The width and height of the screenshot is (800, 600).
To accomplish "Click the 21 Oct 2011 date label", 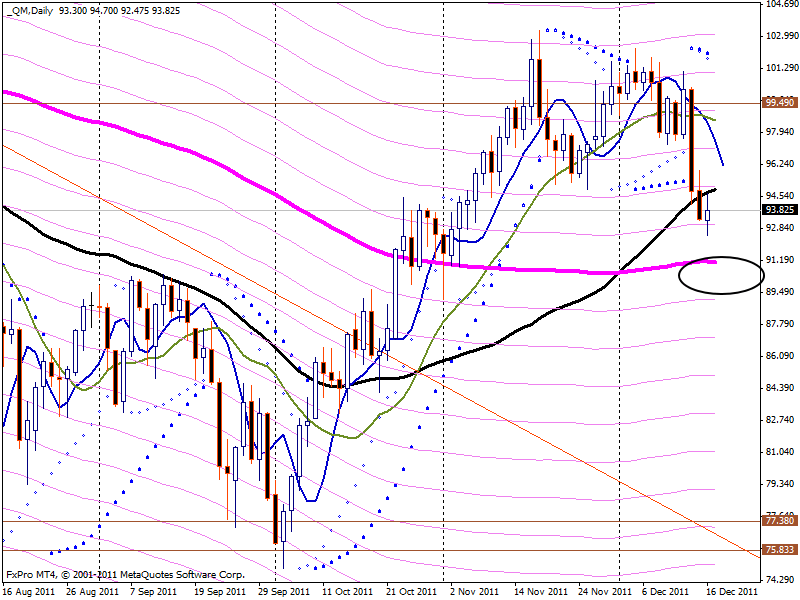I will click(x=412, y=592).
